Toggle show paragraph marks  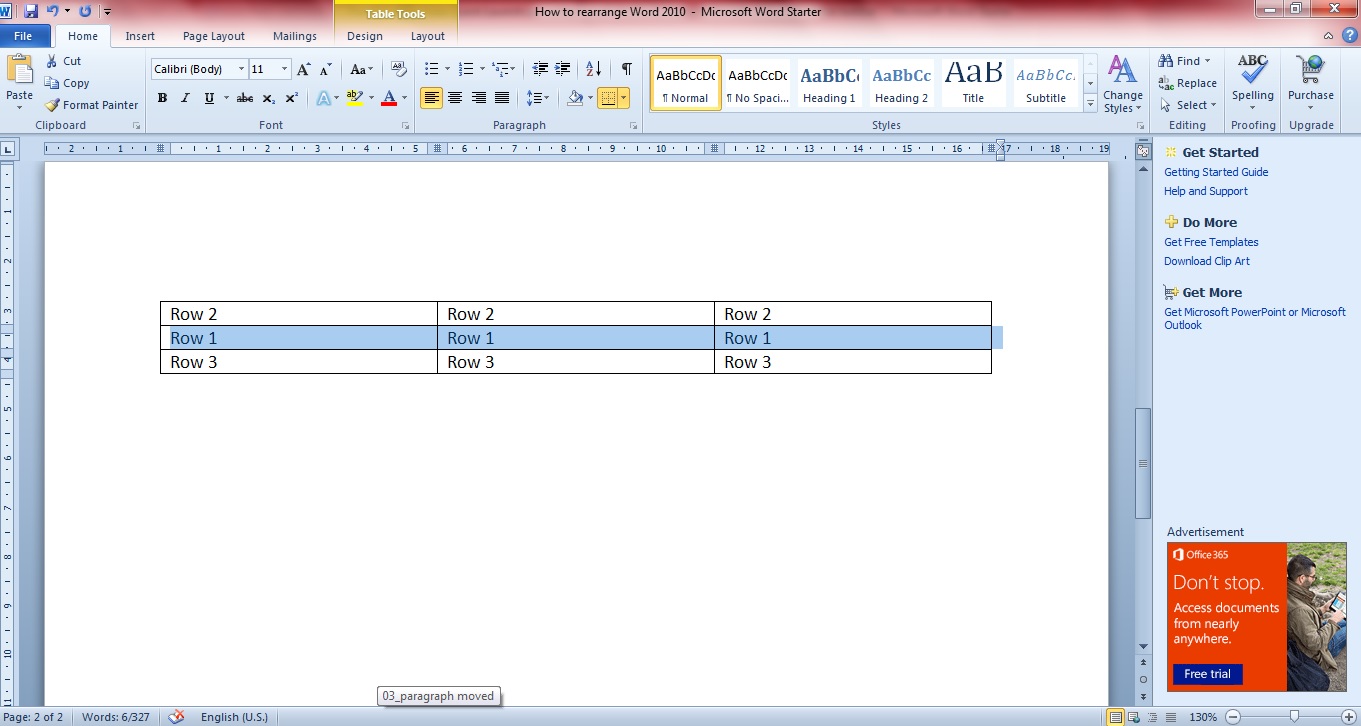click(627, 69)
